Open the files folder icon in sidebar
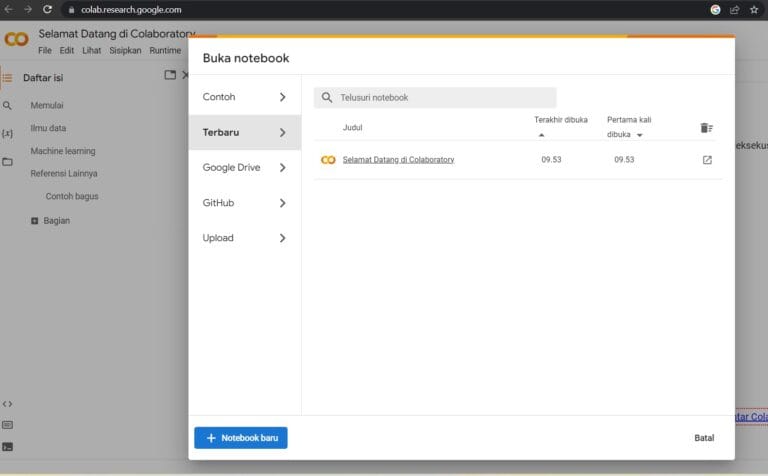This screenshot has height=476, width=768. [8, 161]
